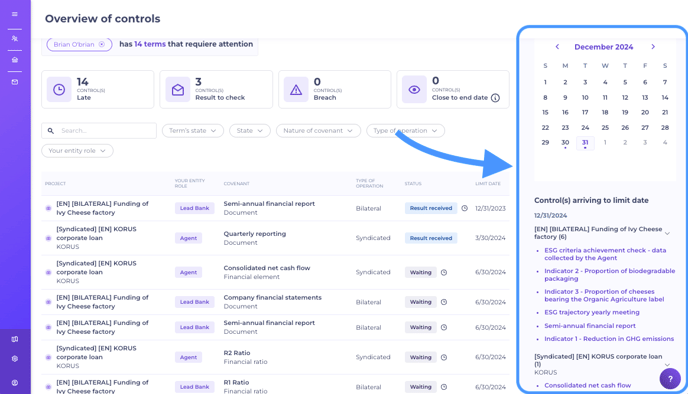Click the clock icon on the Late card
688x394 pixels.
pos(59,90)
